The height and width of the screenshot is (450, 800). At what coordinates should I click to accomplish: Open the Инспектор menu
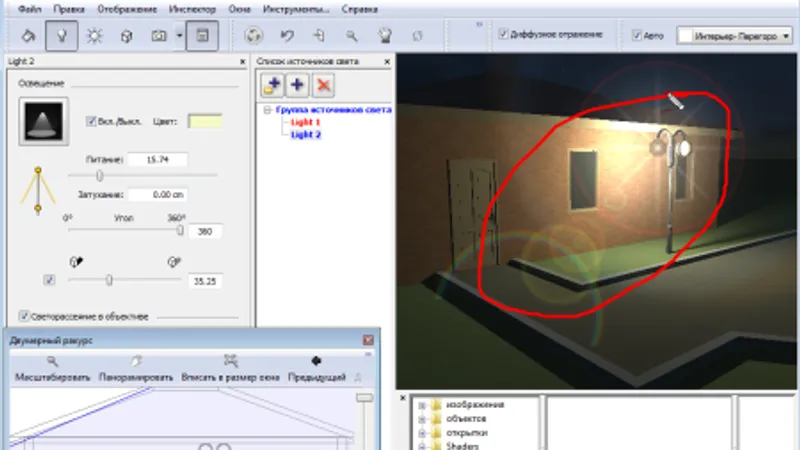[x=192, y=9]
